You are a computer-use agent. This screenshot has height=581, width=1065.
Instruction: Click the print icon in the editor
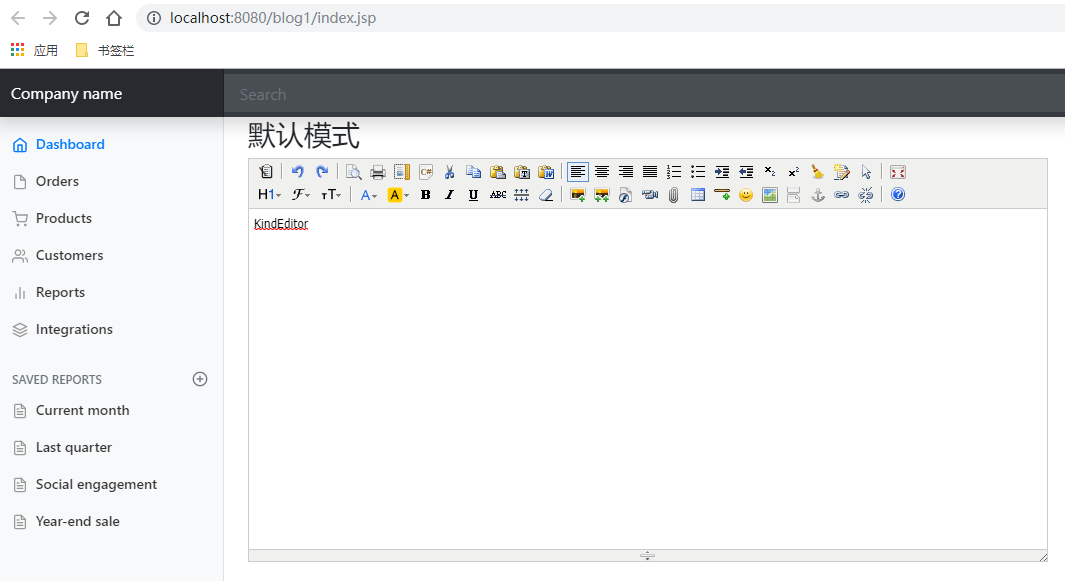(x=377, y=171)
